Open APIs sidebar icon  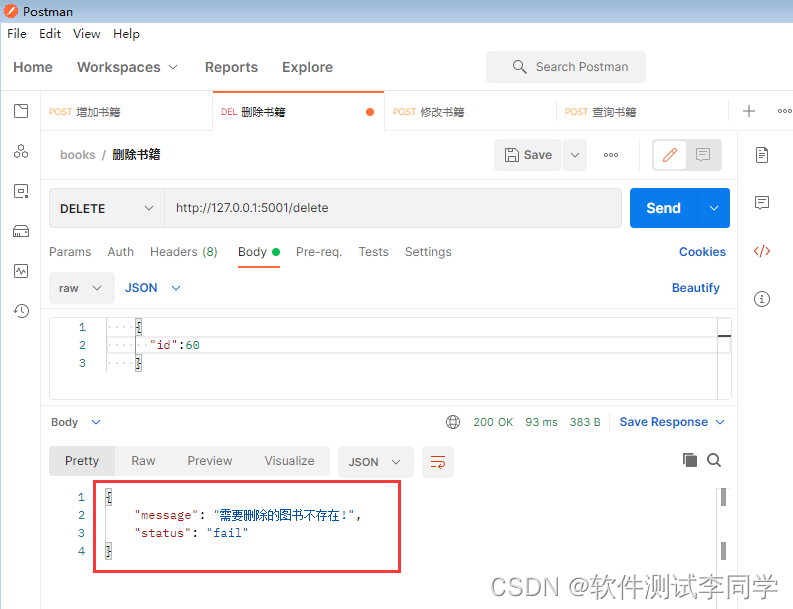point(21,151)
